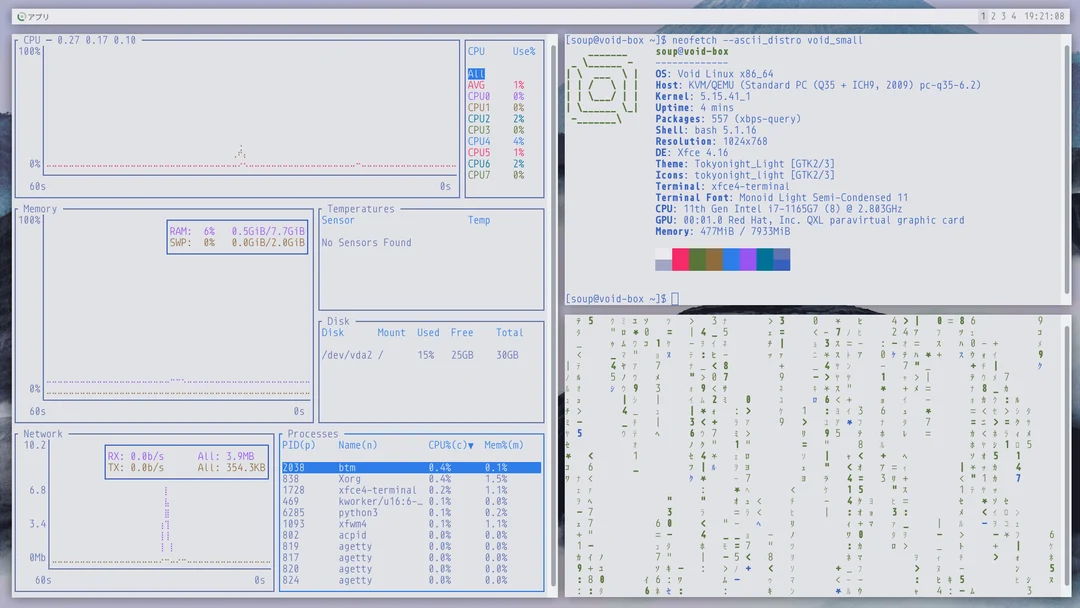The height and width of the screenshot is (608, 1080).
Task: Click the Disk panel title label
Action: (x=338, y=321)
